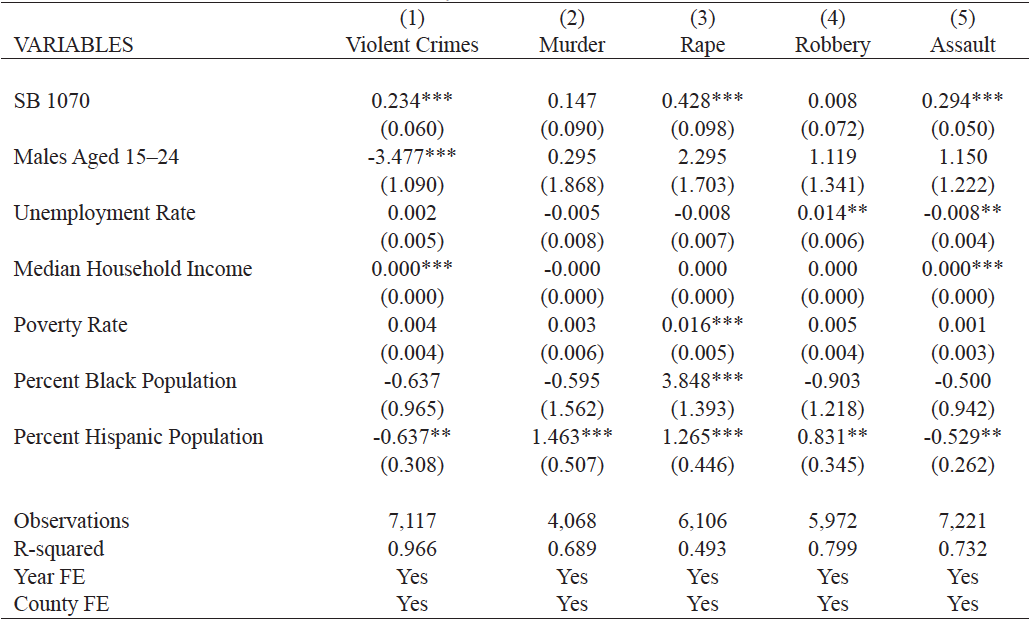Select the Assault column heading
This screenshot has height=622, width=1034.
pyautogui.click(x=962, y=45)
